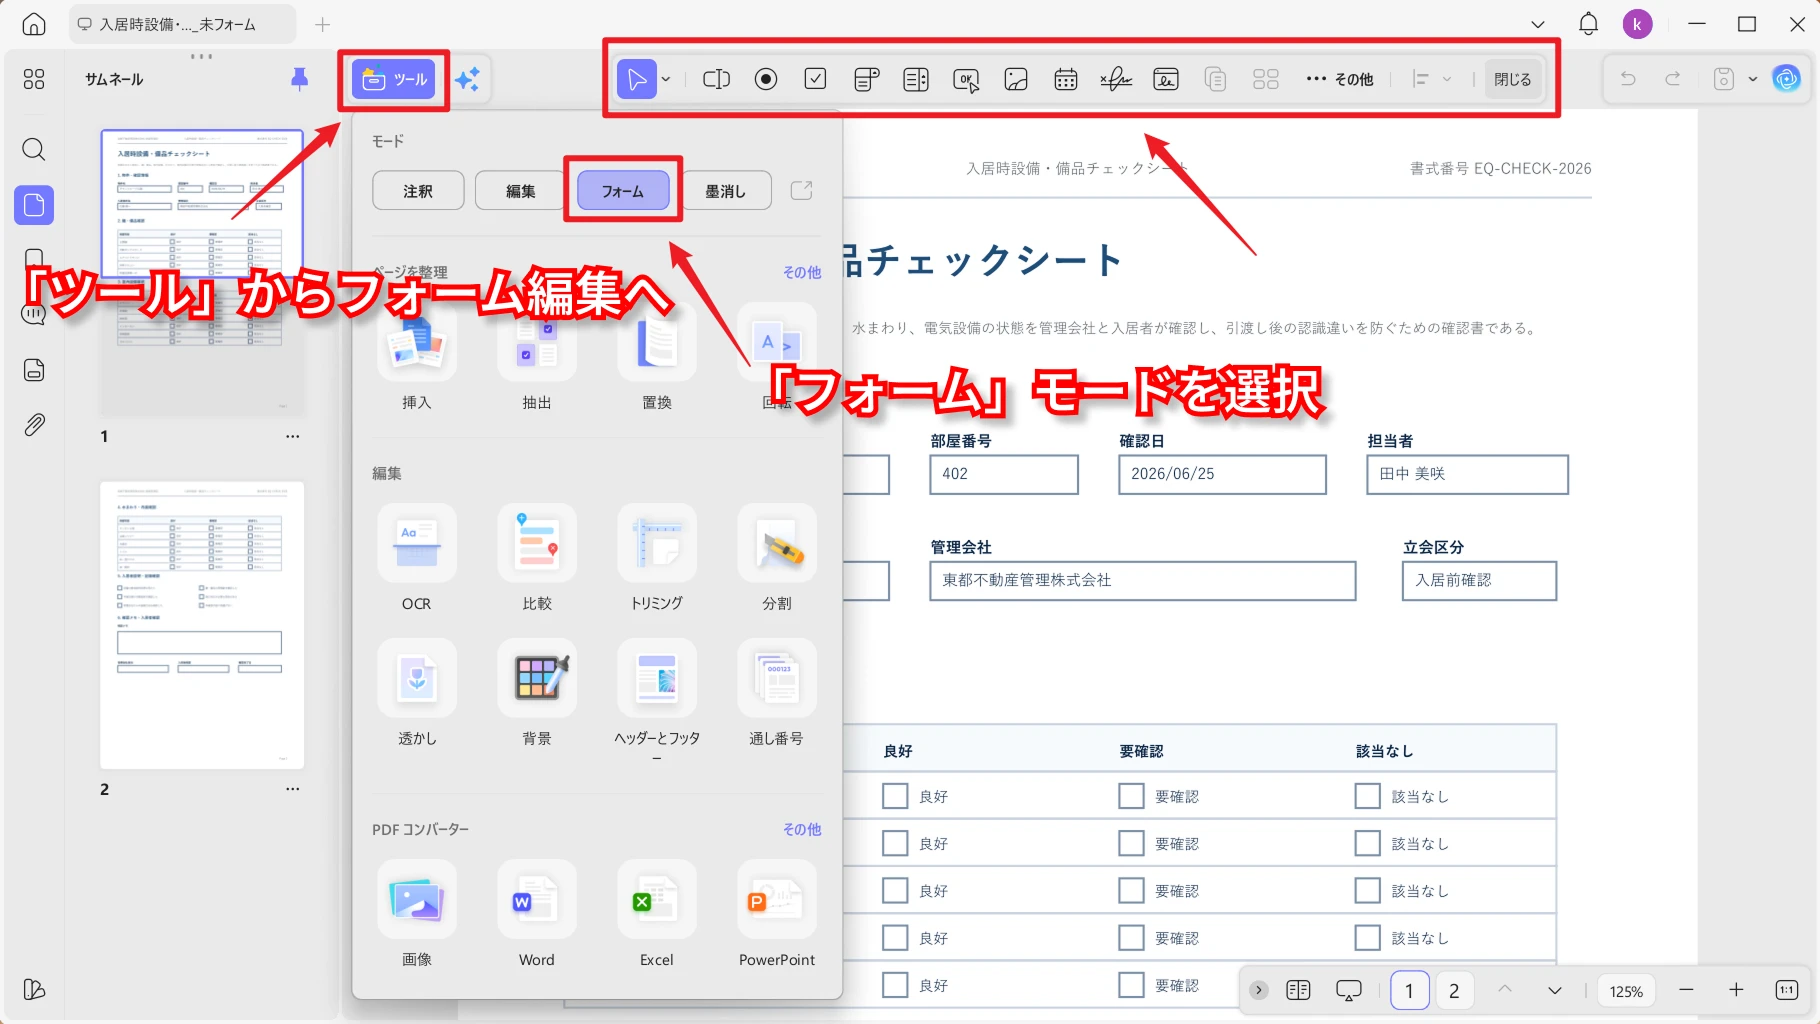This screenshot has width=1820, height=1024.
Task: Add an image field tool
Action: [1016, 79]
